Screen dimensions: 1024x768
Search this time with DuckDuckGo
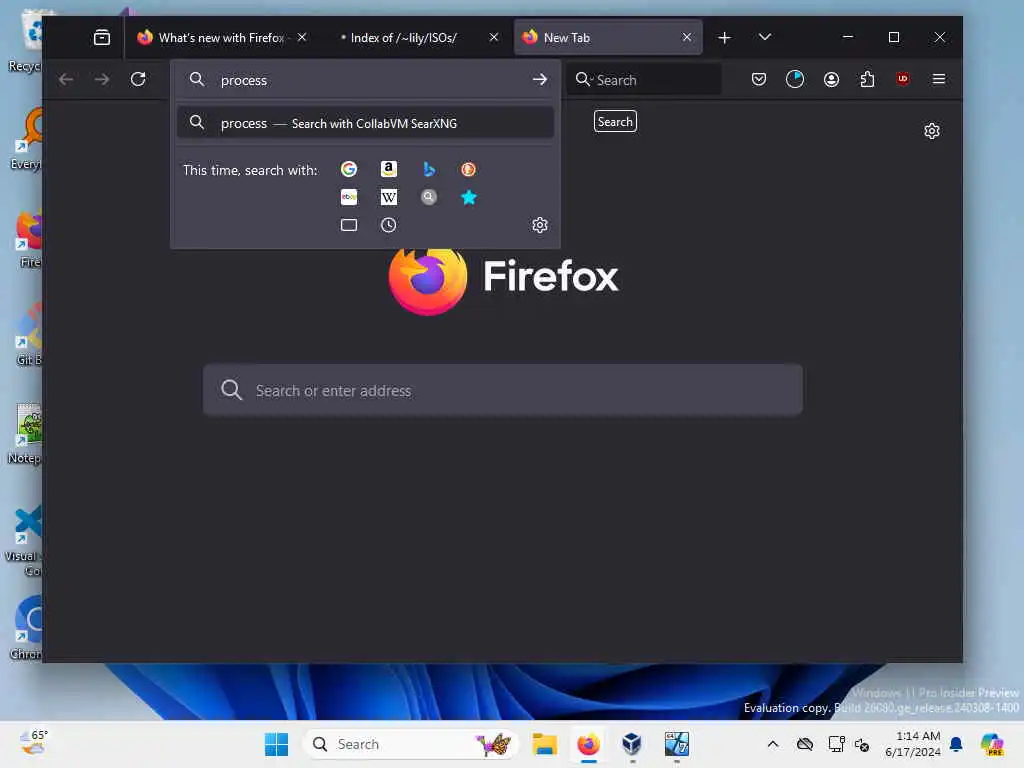(x=468, y=169)
